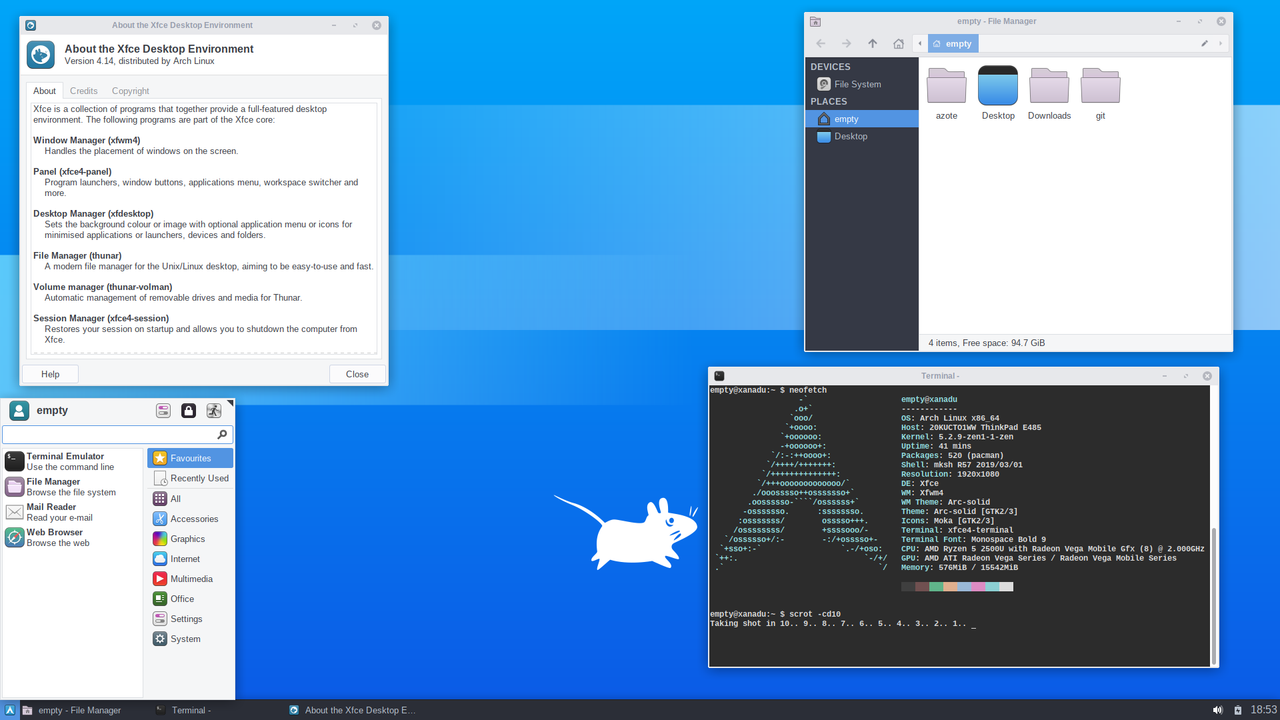The height and width of the screenshot is (720, 1280).
Task: Open the settings manager icon in menu header
Action: [163, 410]
